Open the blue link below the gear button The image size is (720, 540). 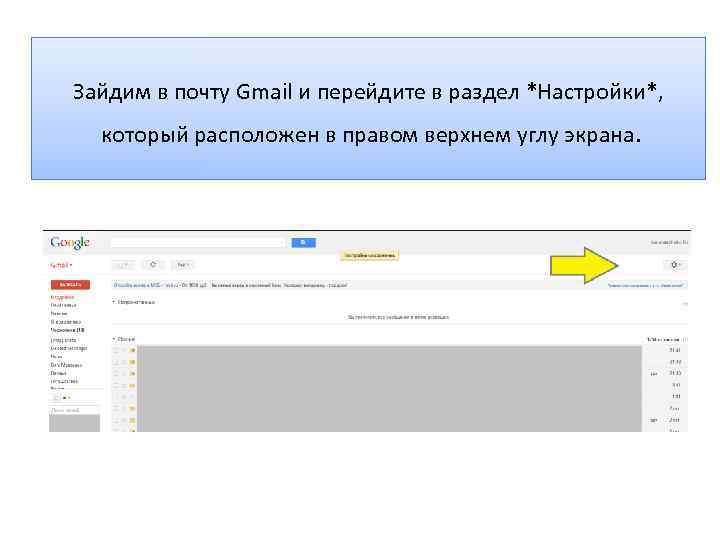(x=646, y=286)
